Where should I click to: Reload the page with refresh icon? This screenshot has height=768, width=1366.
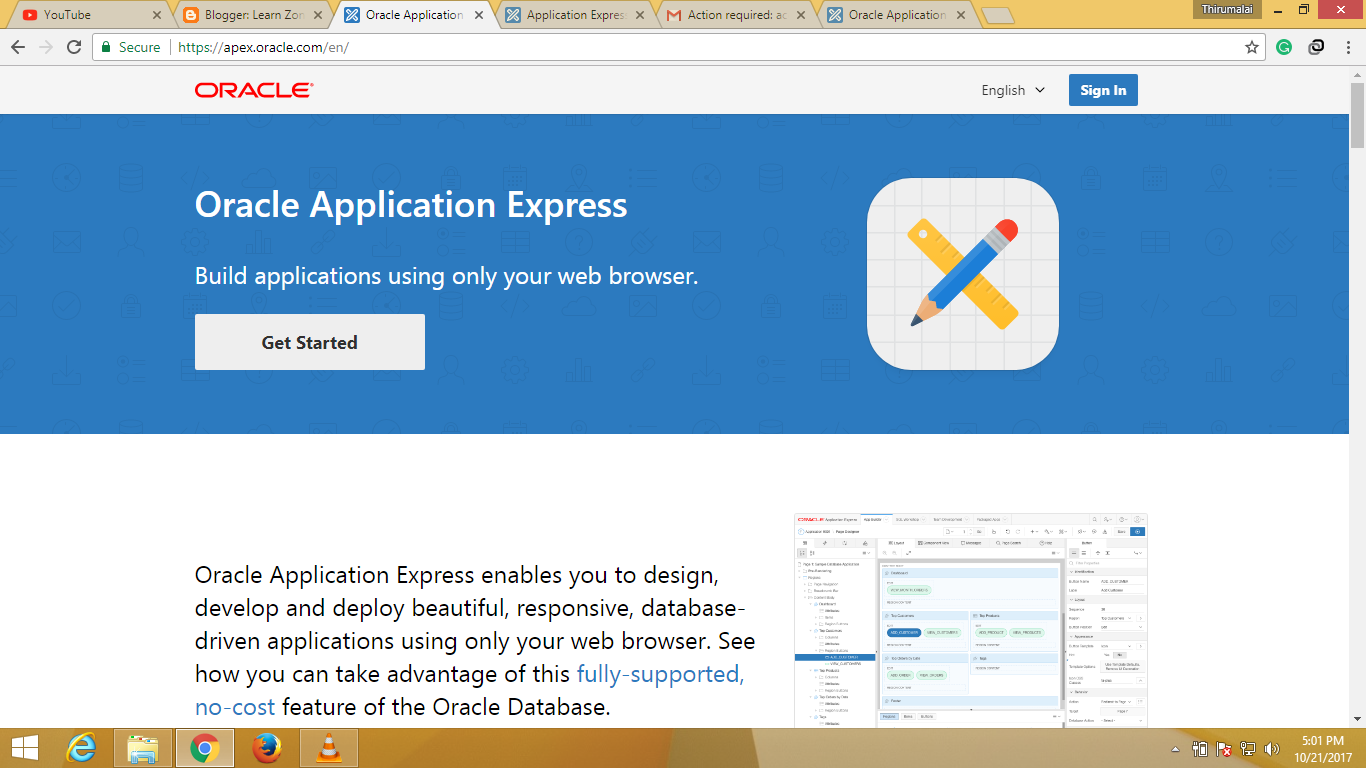(74, 47)
